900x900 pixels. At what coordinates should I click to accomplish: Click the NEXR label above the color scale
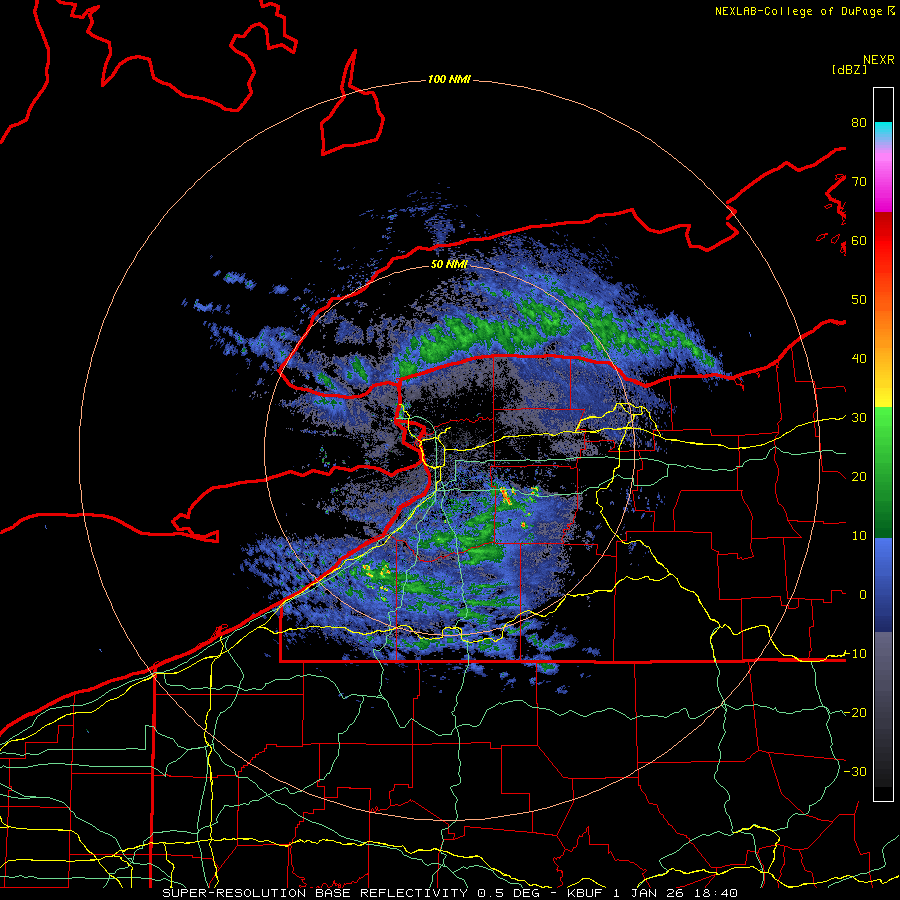[x=879, y=60]
